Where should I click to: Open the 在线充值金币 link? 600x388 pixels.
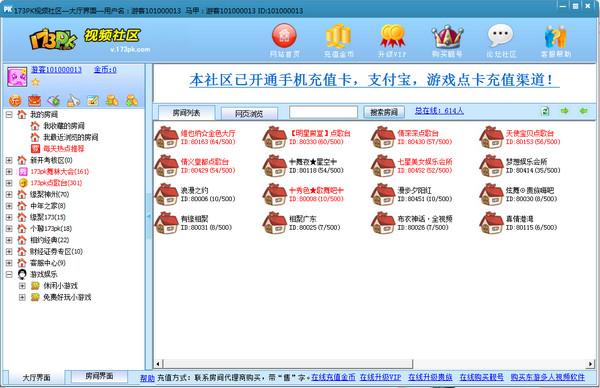pos(333,377)
